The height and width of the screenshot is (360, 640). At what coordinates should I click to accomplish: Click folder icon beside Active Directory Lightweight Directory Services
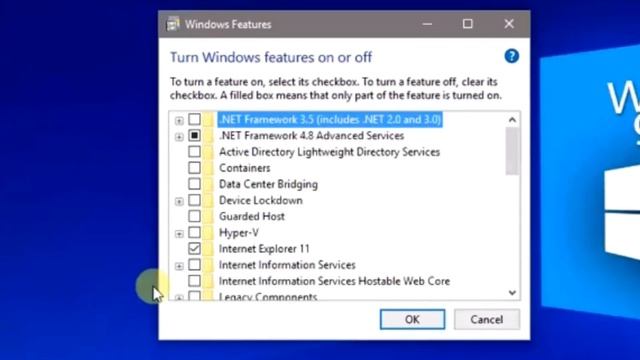(209, 152)
